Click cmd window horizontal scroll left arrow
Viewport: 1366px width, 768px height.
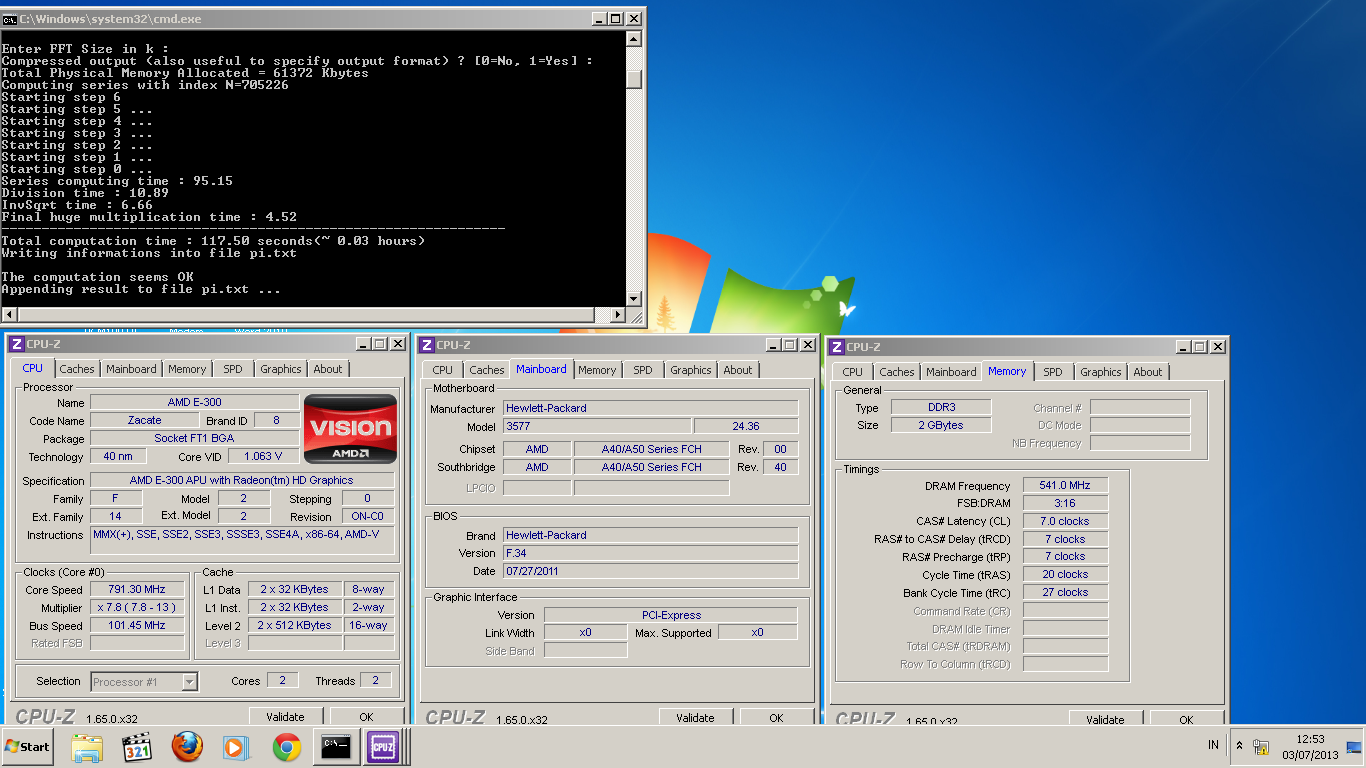pos(10,315)
